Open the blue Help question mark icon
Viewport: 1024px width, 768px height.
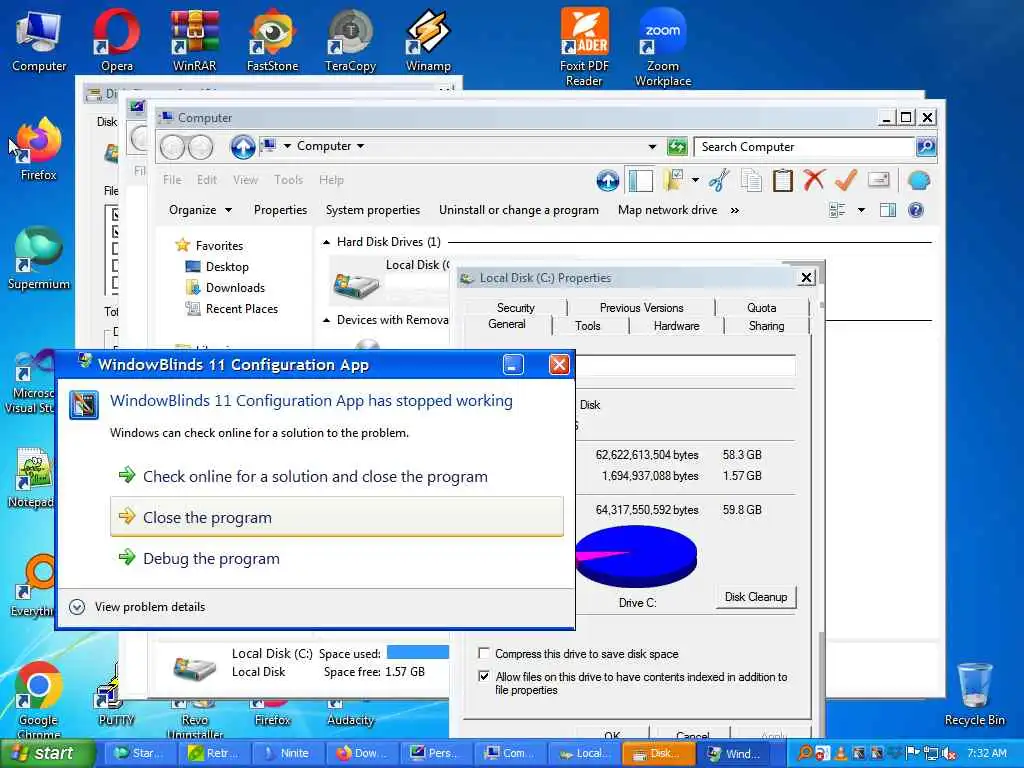[916, 210]
